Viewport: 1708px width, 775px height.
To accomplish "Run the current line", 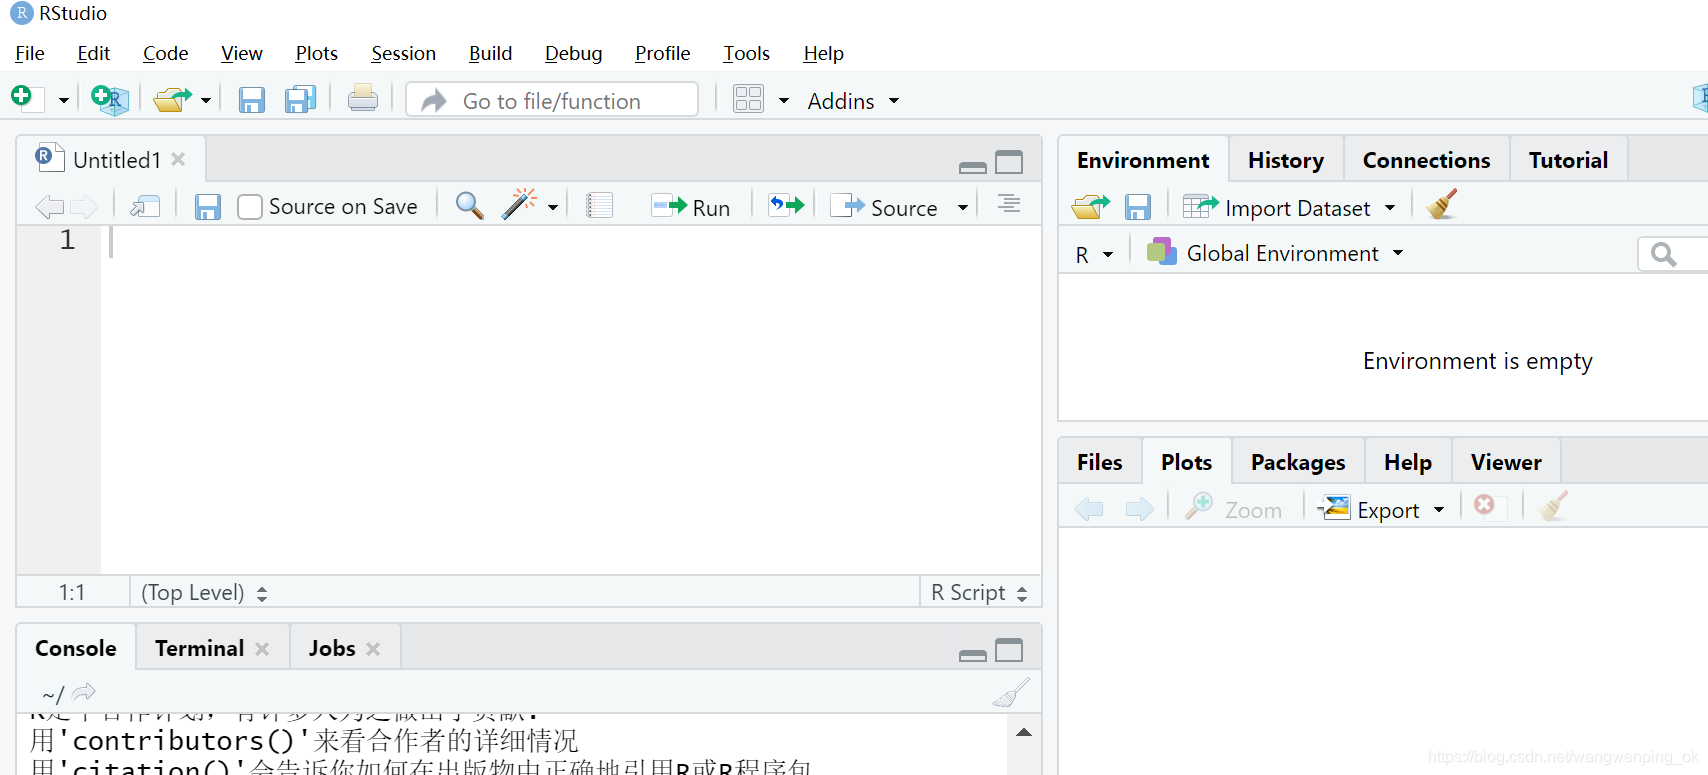I will pyautogui.click(x=691, y=207).
